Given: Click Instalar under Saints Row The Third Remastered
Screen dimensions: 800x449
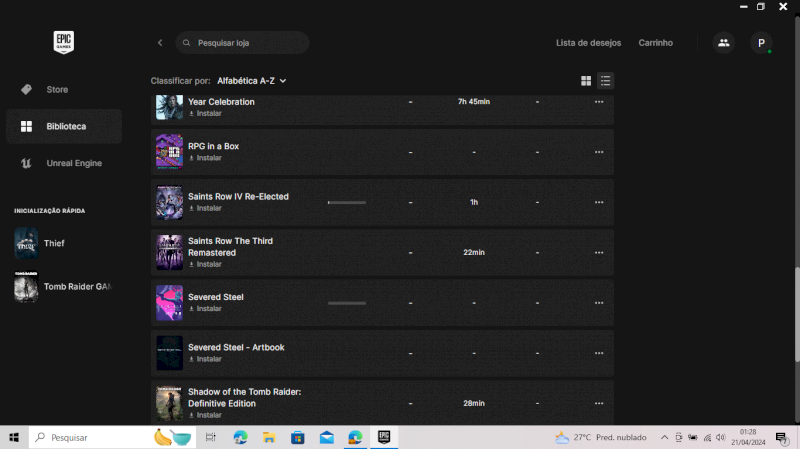Looking at the screenshot, I should (205, 264).
